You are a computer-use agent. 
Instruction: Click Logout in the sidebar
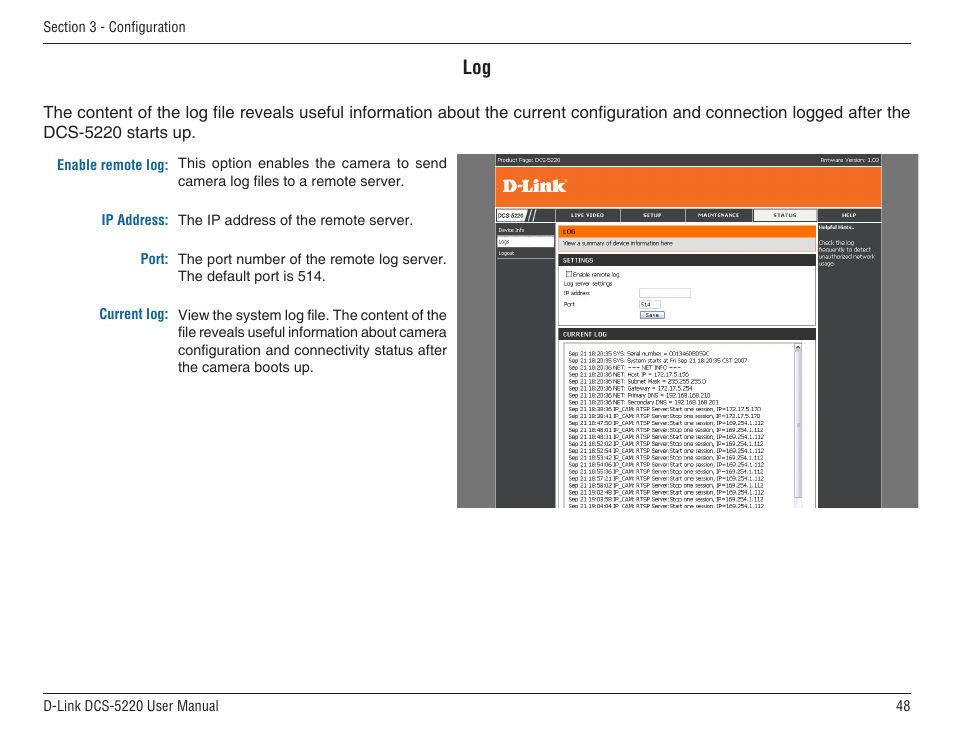[524, 253]
